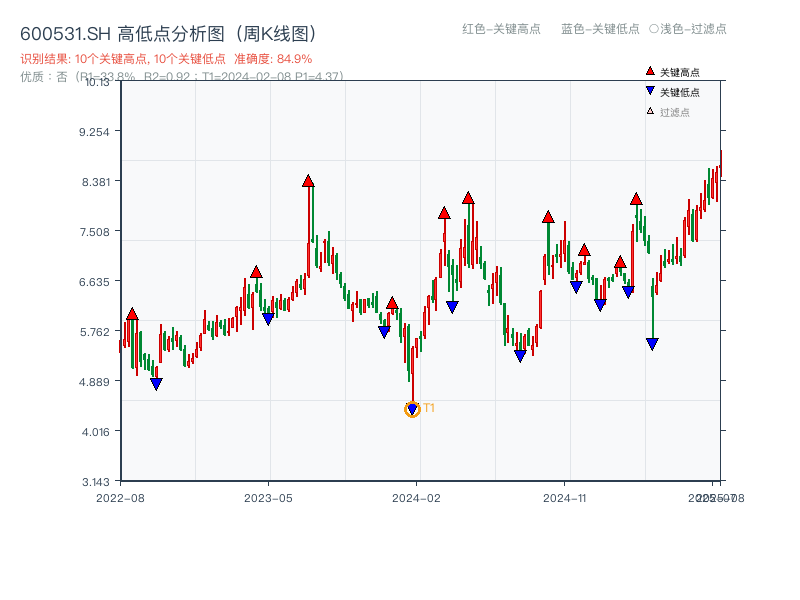Toggle the 关键高点 legend entry label

click(680, 72)
